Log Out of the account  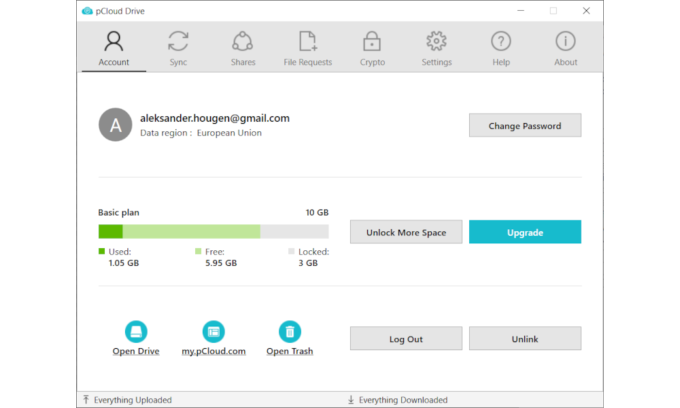[x=406, y=339]
